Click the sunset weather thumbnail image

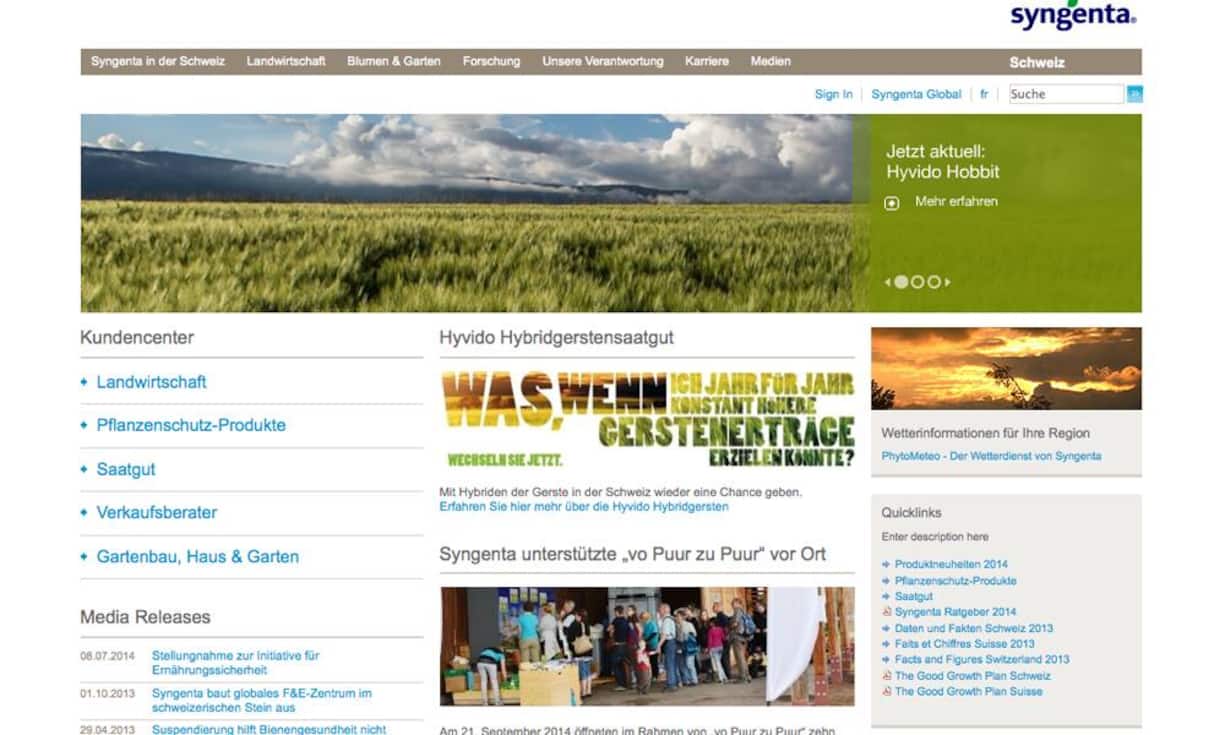click(1005, 368)
